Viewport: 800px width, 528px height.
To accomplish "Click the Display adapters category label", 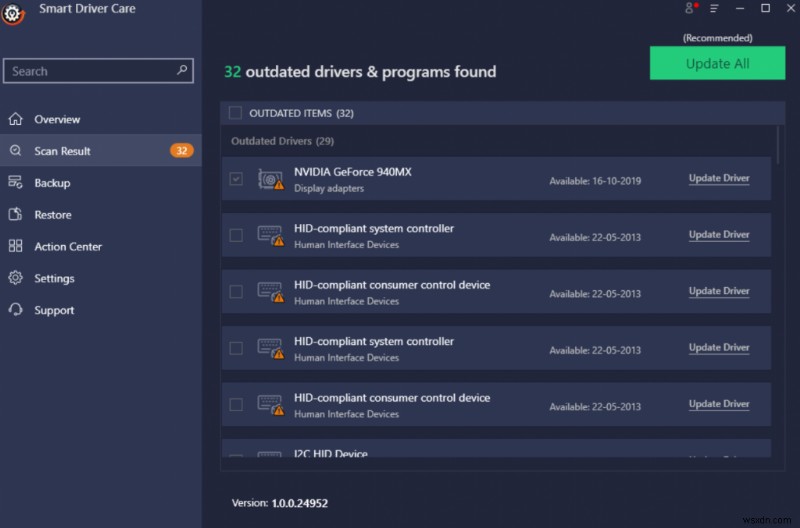I will pos(329,188).
